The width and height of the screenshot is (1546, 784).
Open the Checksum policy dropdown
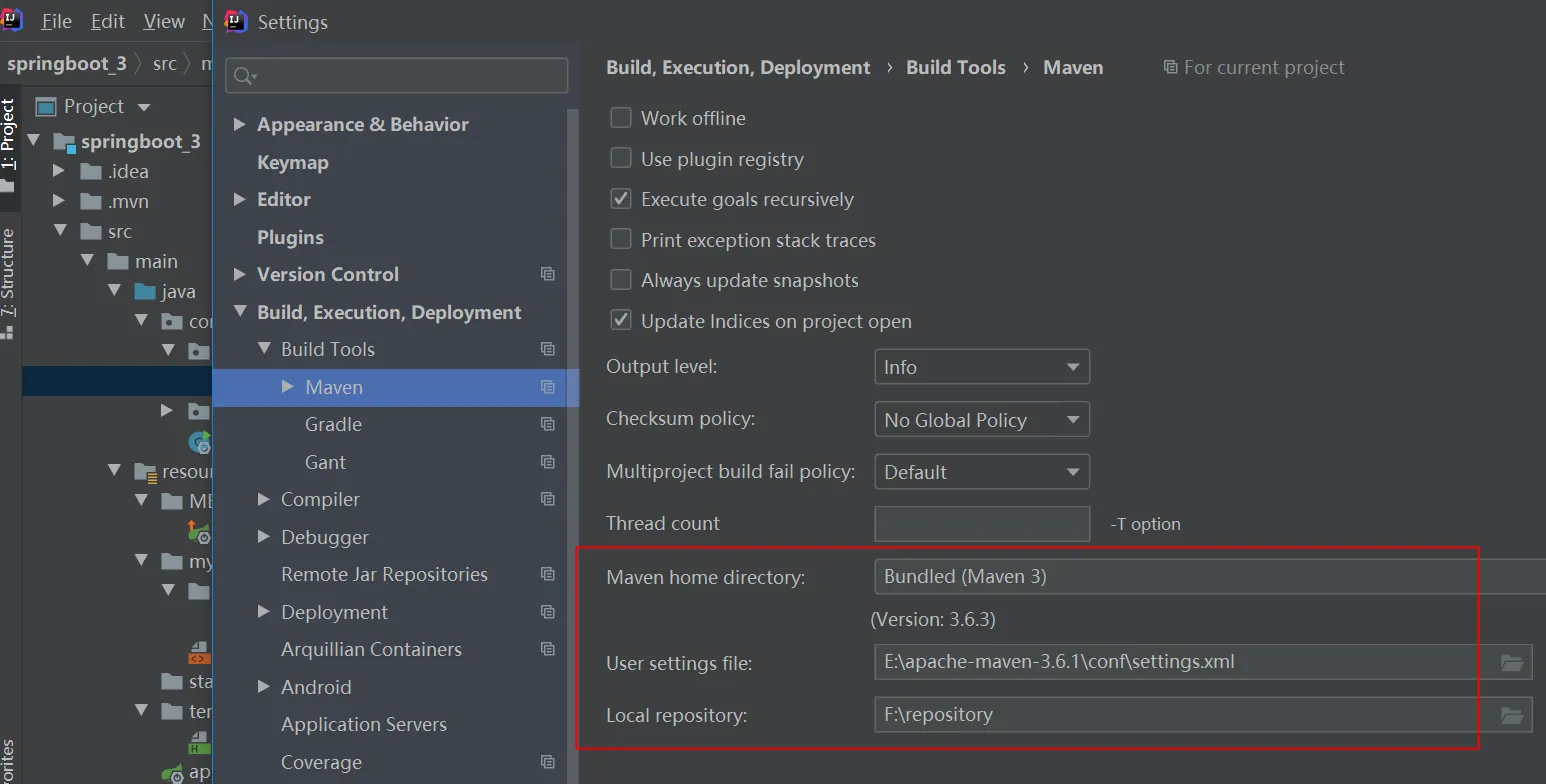tap(981, 420)
